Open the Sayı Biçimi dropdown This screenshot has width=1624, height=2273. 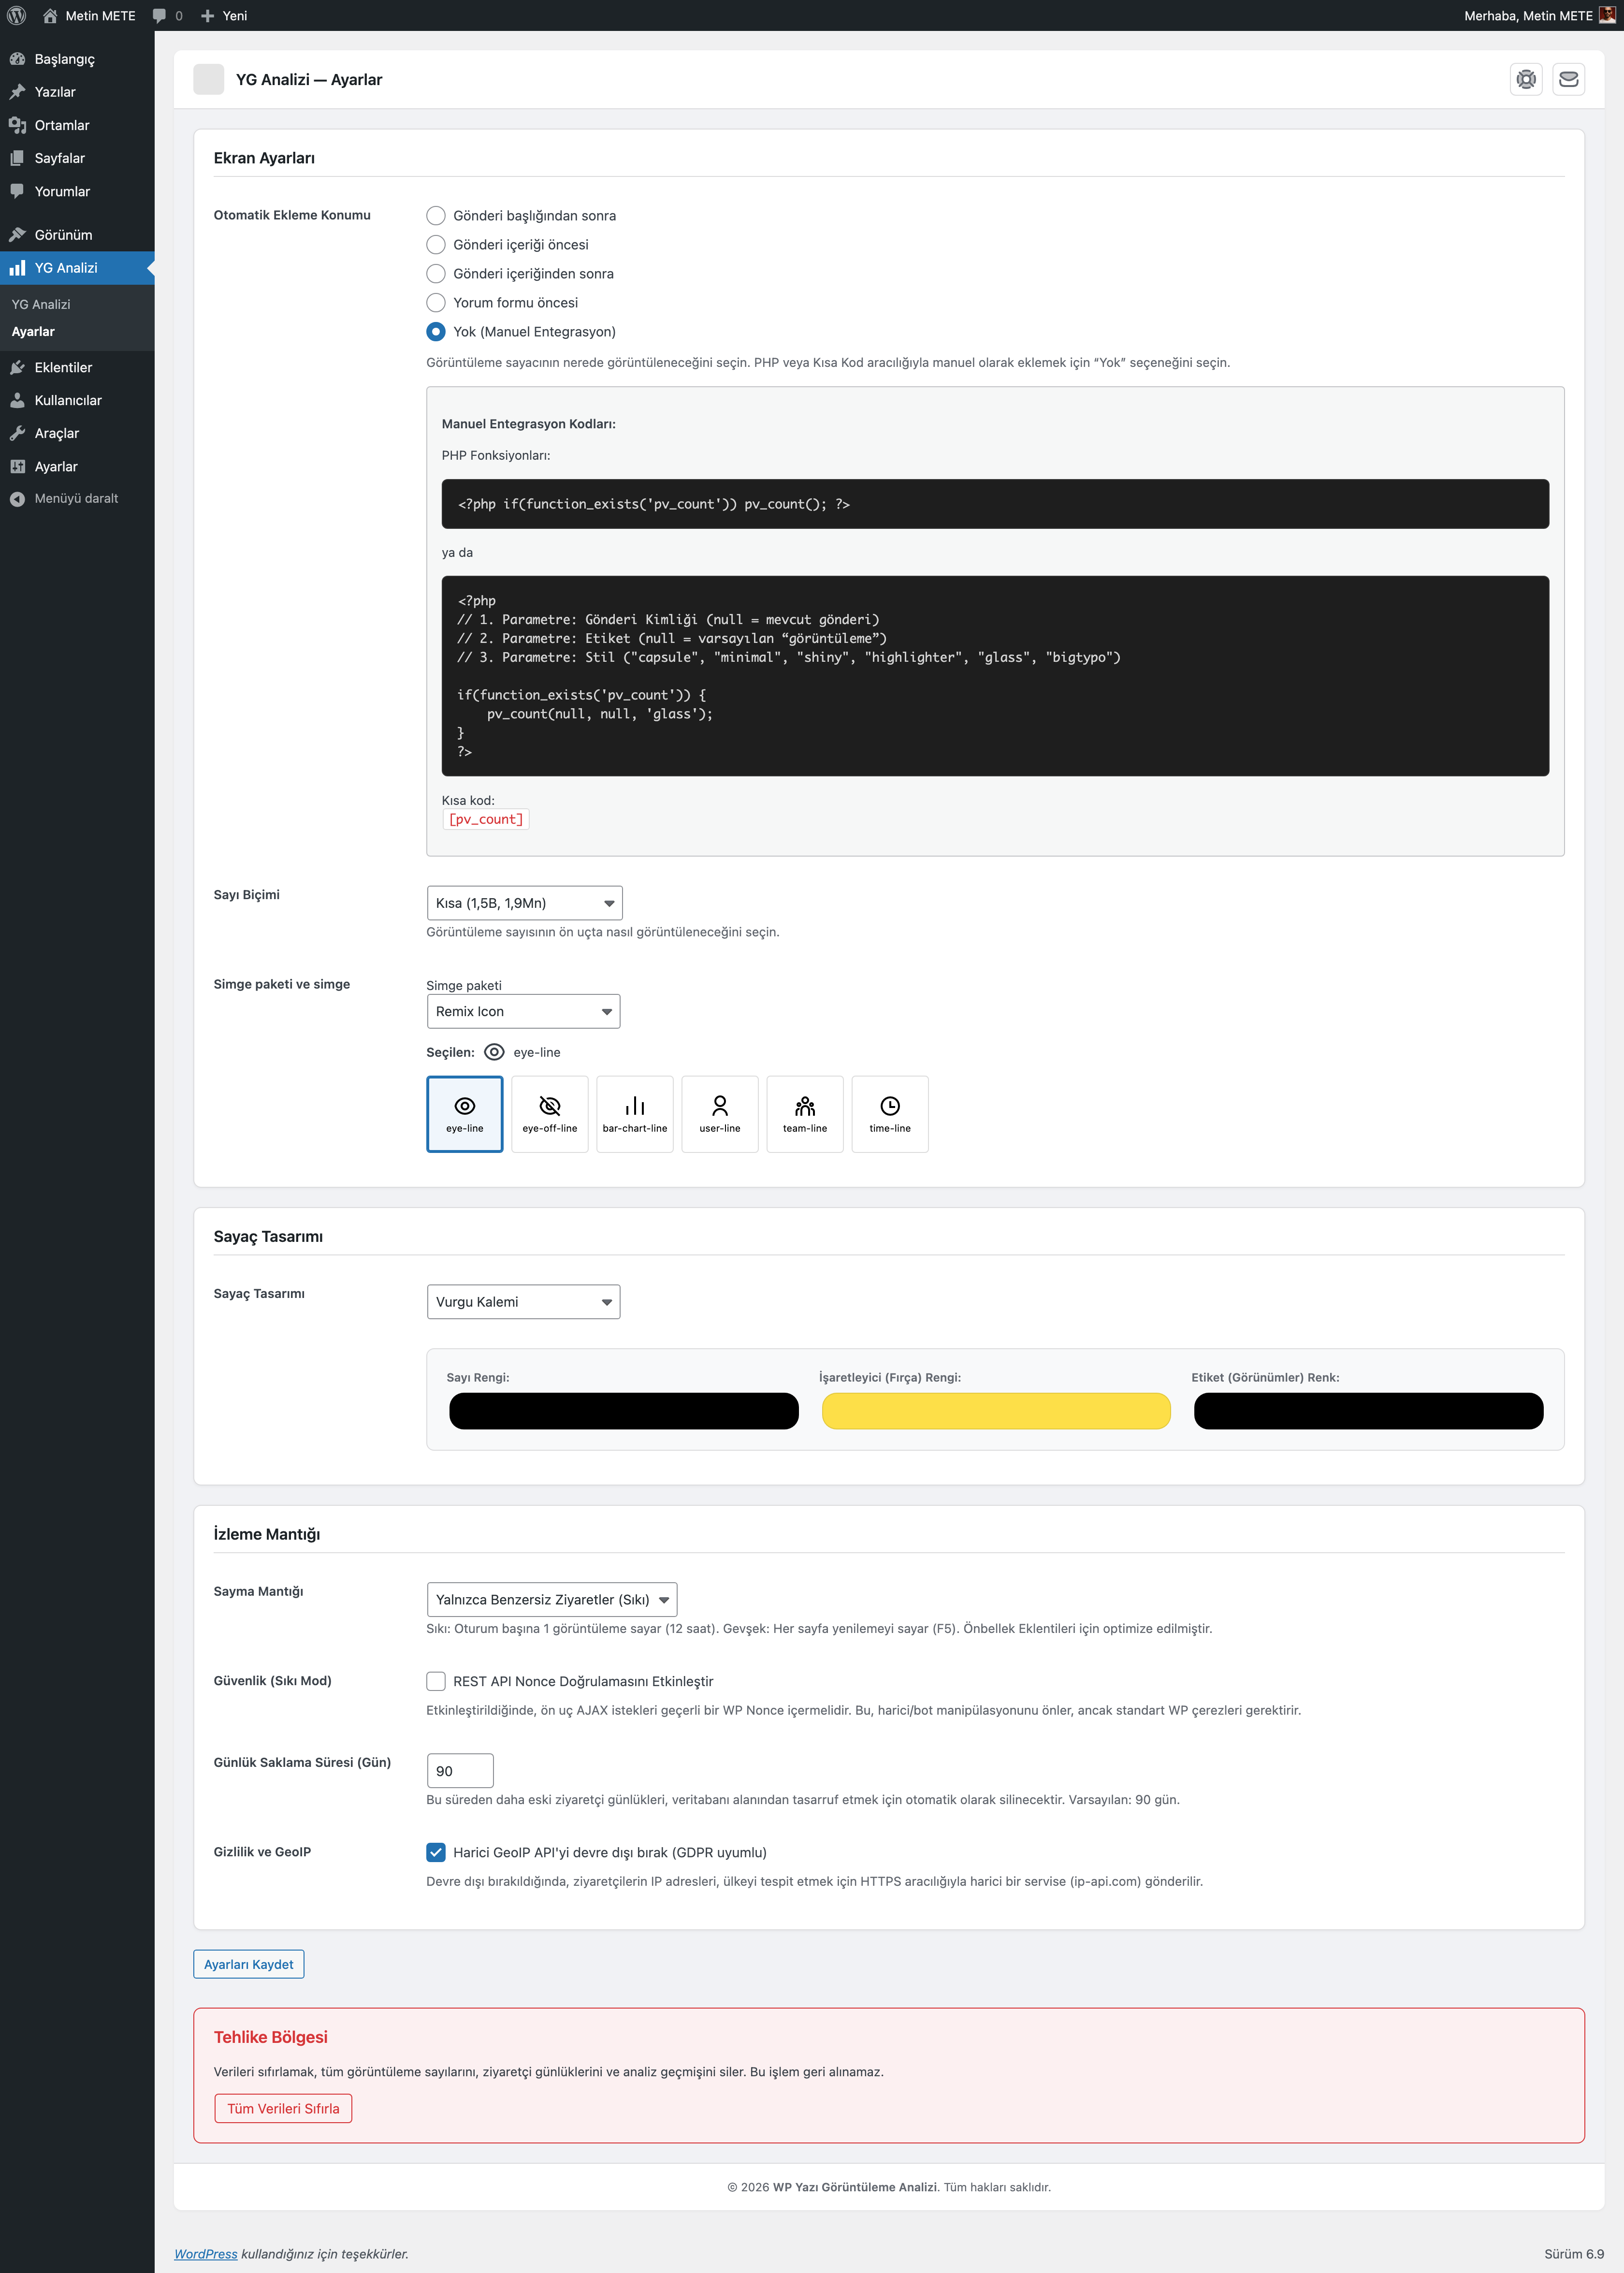pos(524,902)
